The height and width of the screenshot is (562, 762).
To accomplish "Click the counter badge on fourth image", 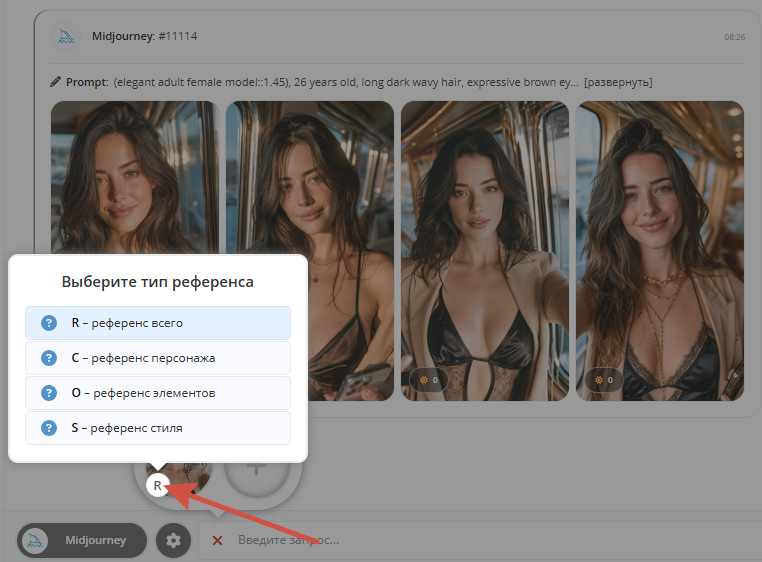I will pos(603,380).
